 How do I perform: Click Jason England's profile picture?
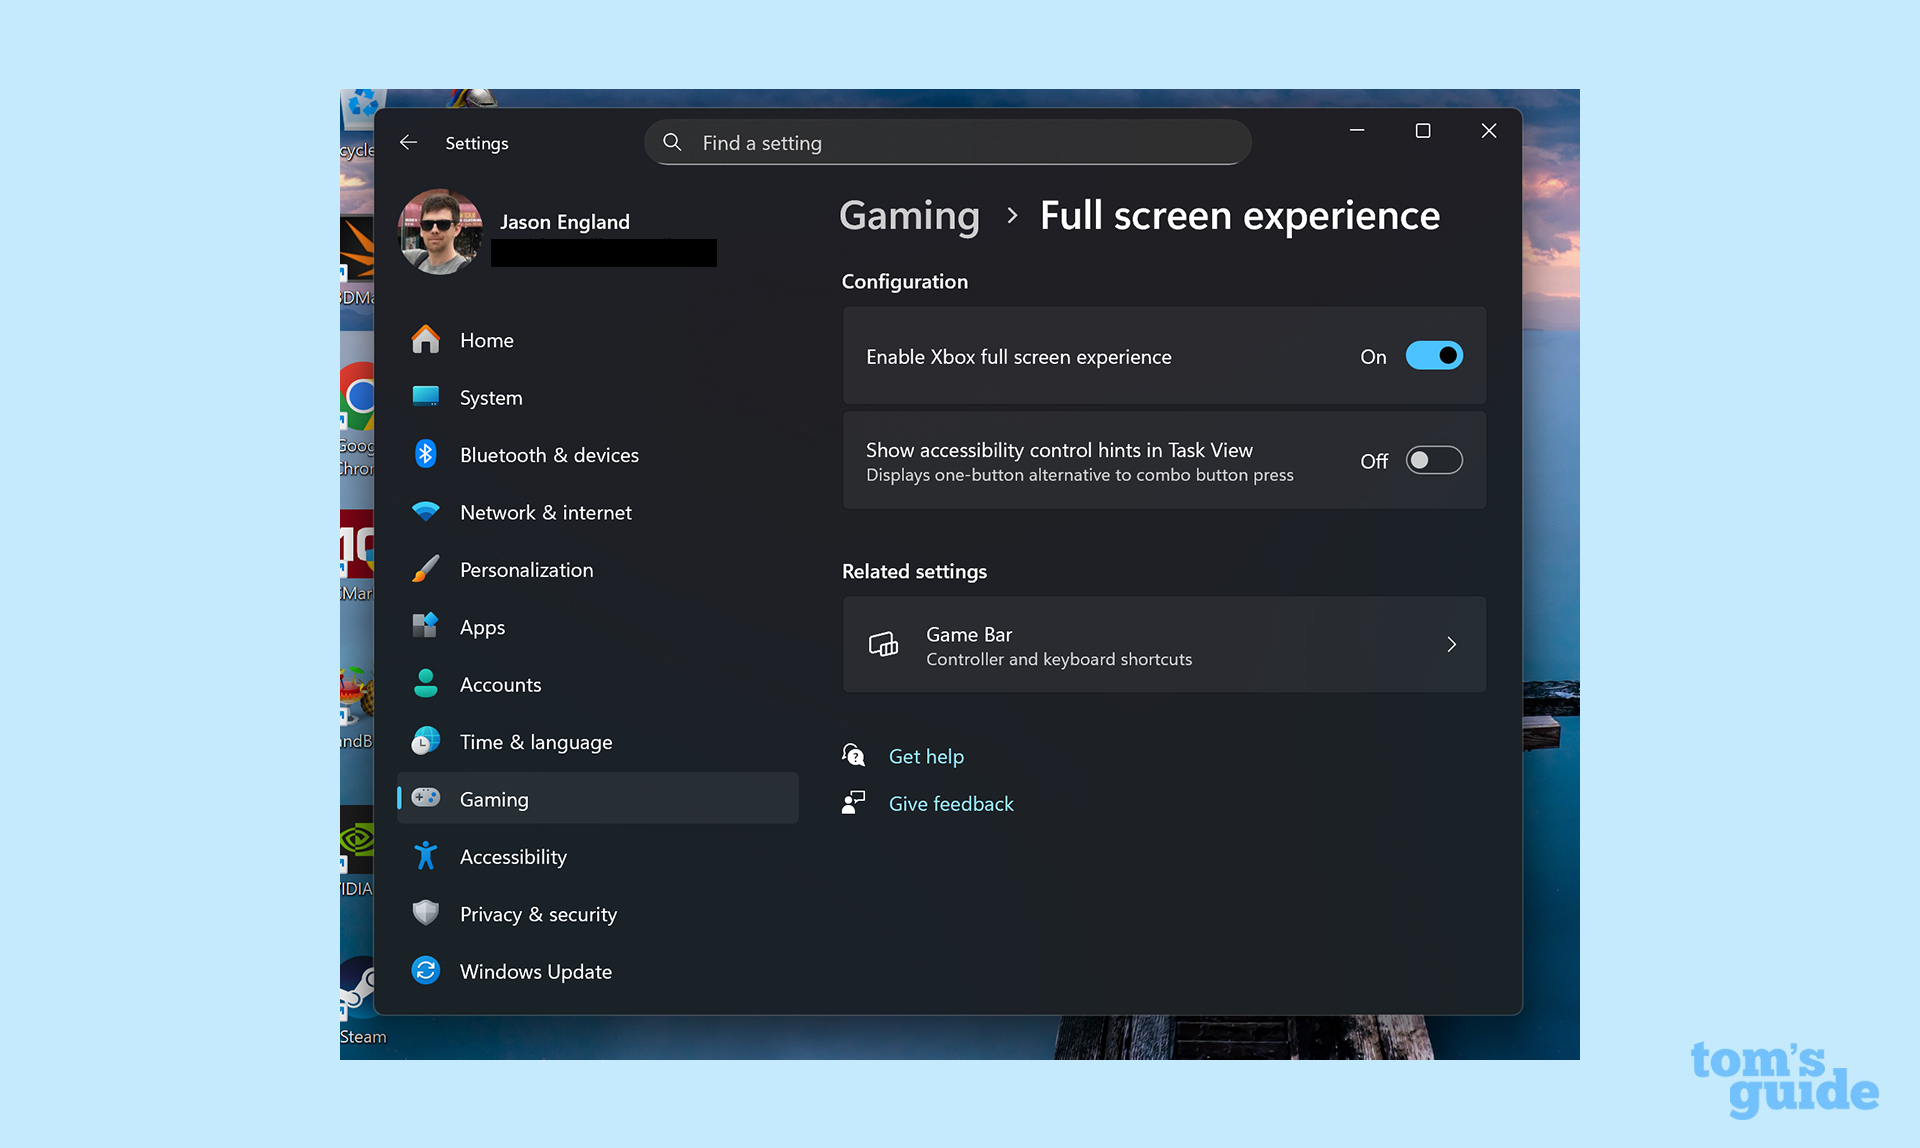[440, 231]
